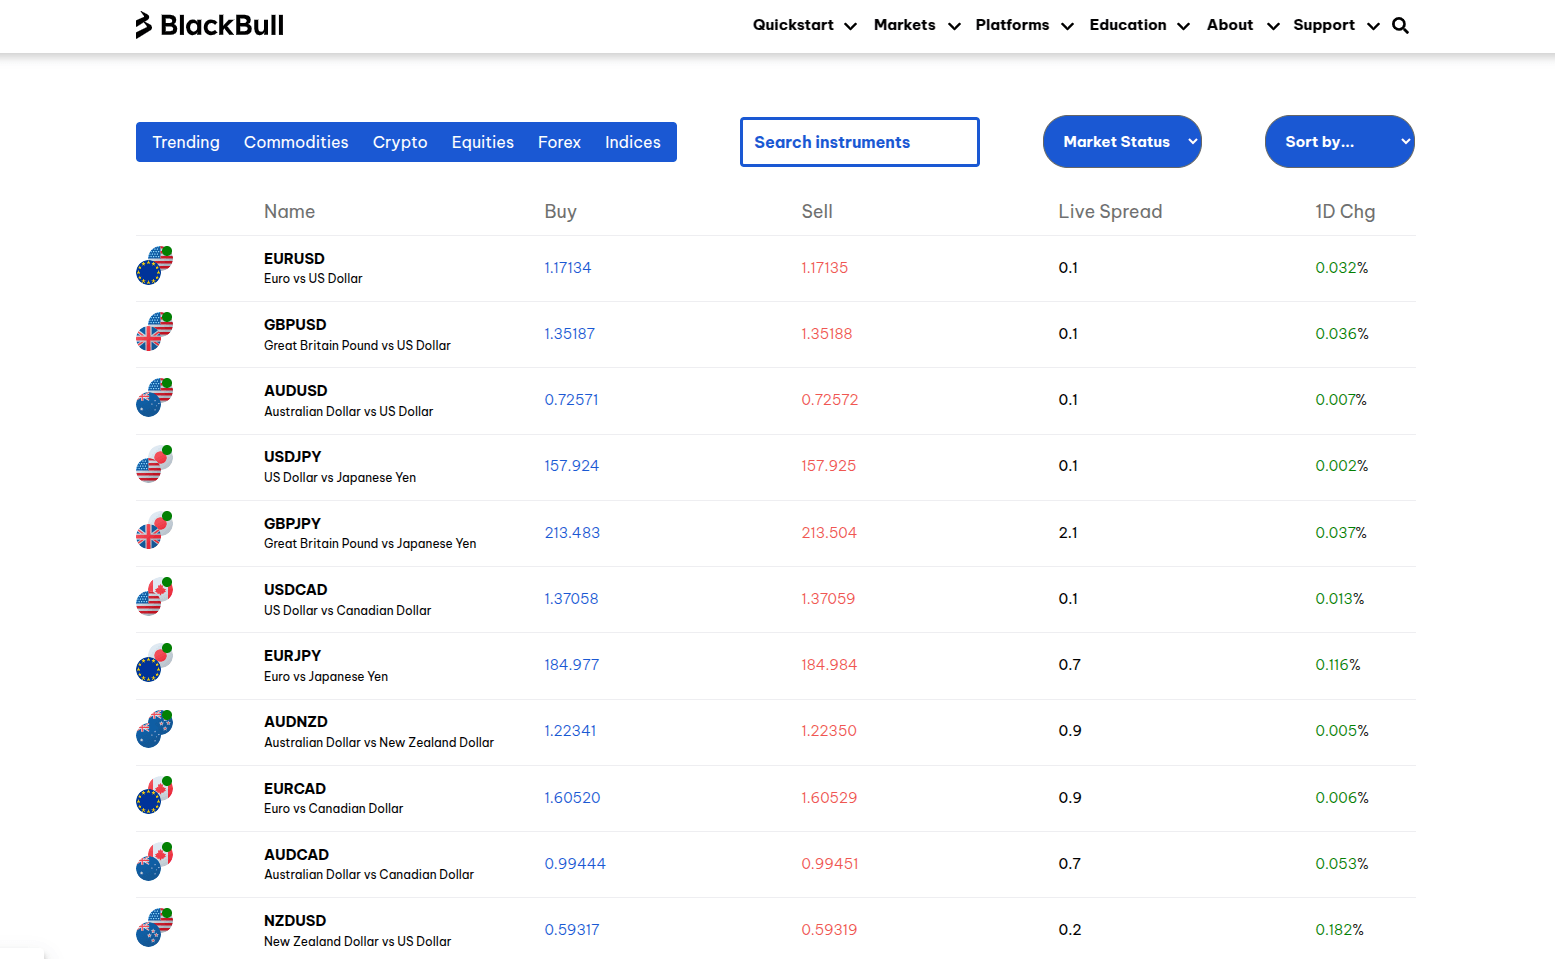Viewport: 1555px width, 959px height.
Task: Click EURUSD buy price 1.17134
Action: (568, 267)
